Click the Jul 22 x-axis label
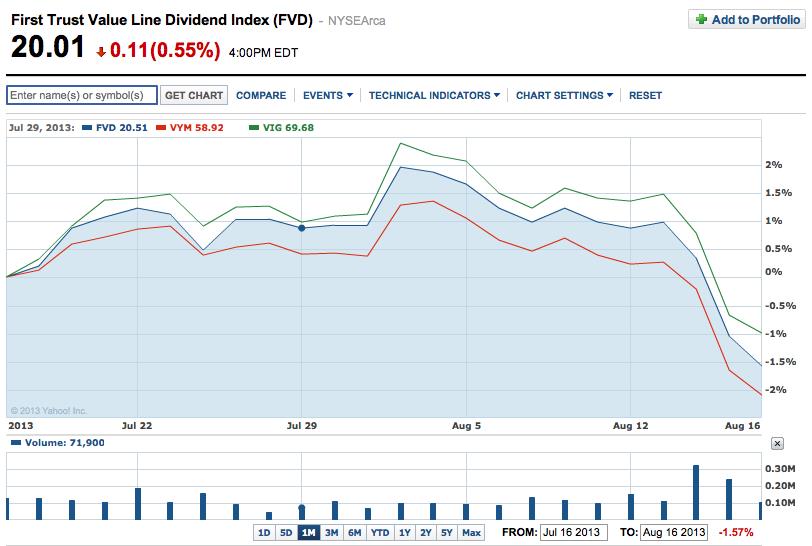The height and width of the screenshot is (546, 812). [x=137, y=426]
